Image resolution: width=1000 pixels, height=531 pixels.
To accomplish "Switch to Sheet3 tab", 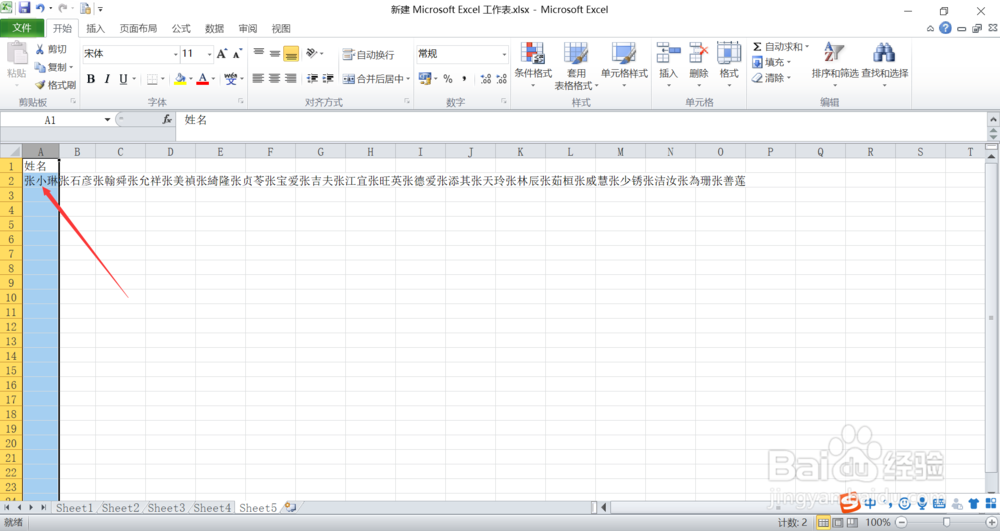I will point(166,508).
